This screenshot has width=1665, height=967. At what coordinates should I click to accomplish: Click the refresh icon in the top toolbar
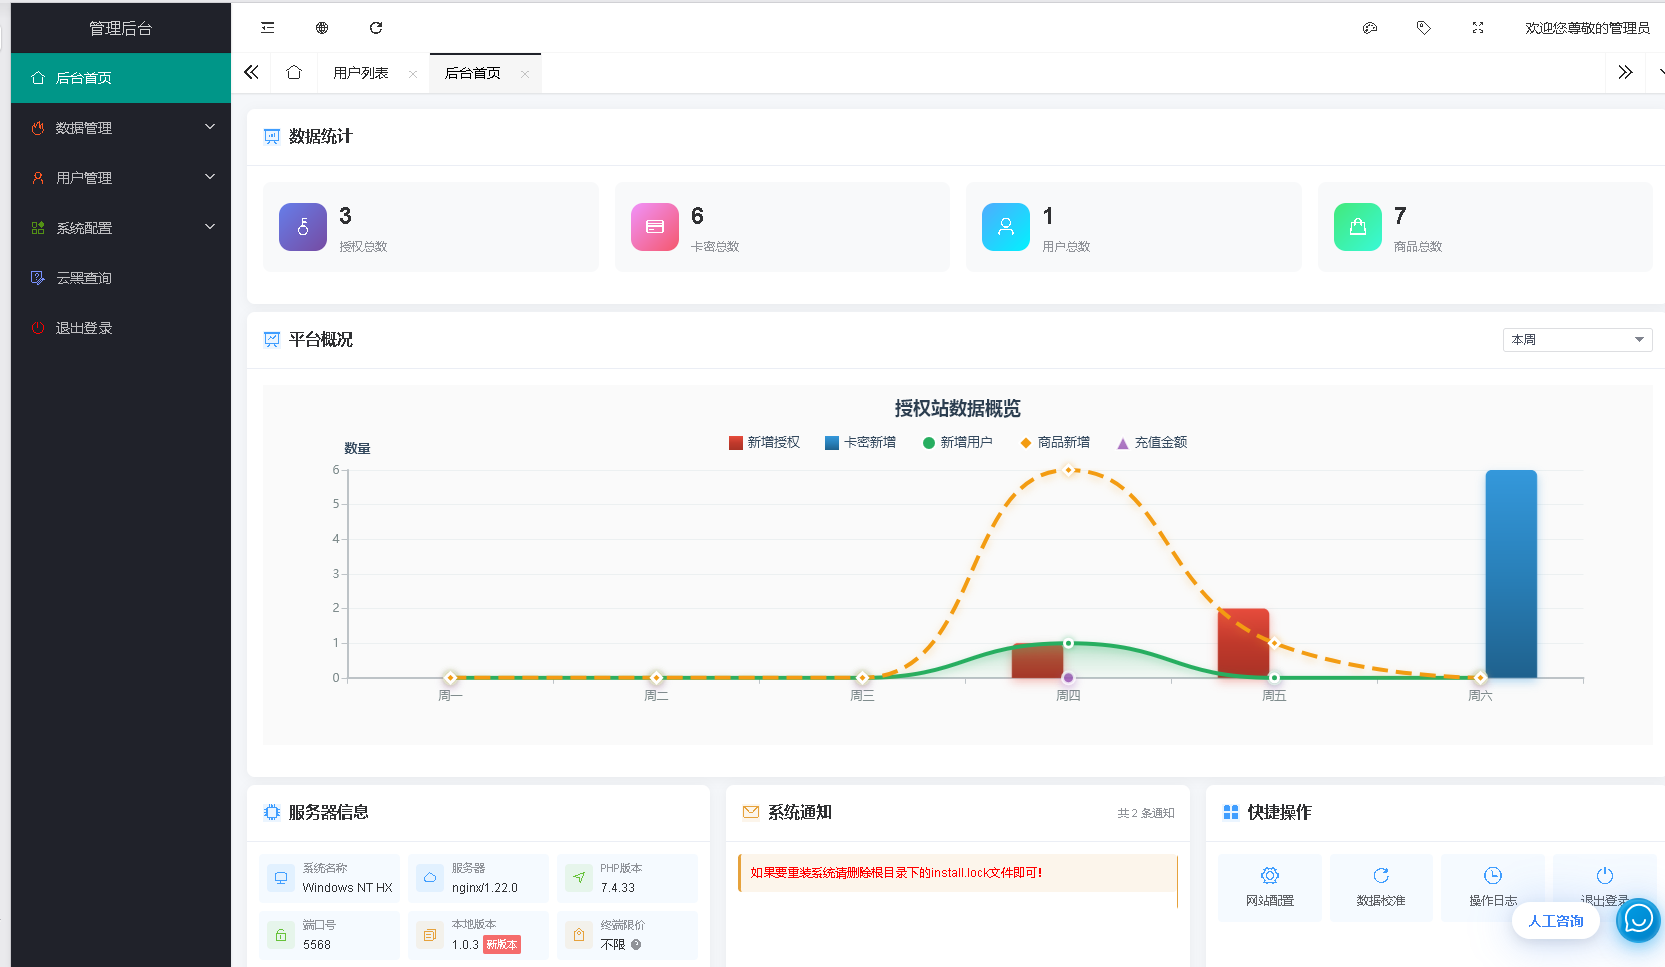pyautogui.click(x=375, y=27)
